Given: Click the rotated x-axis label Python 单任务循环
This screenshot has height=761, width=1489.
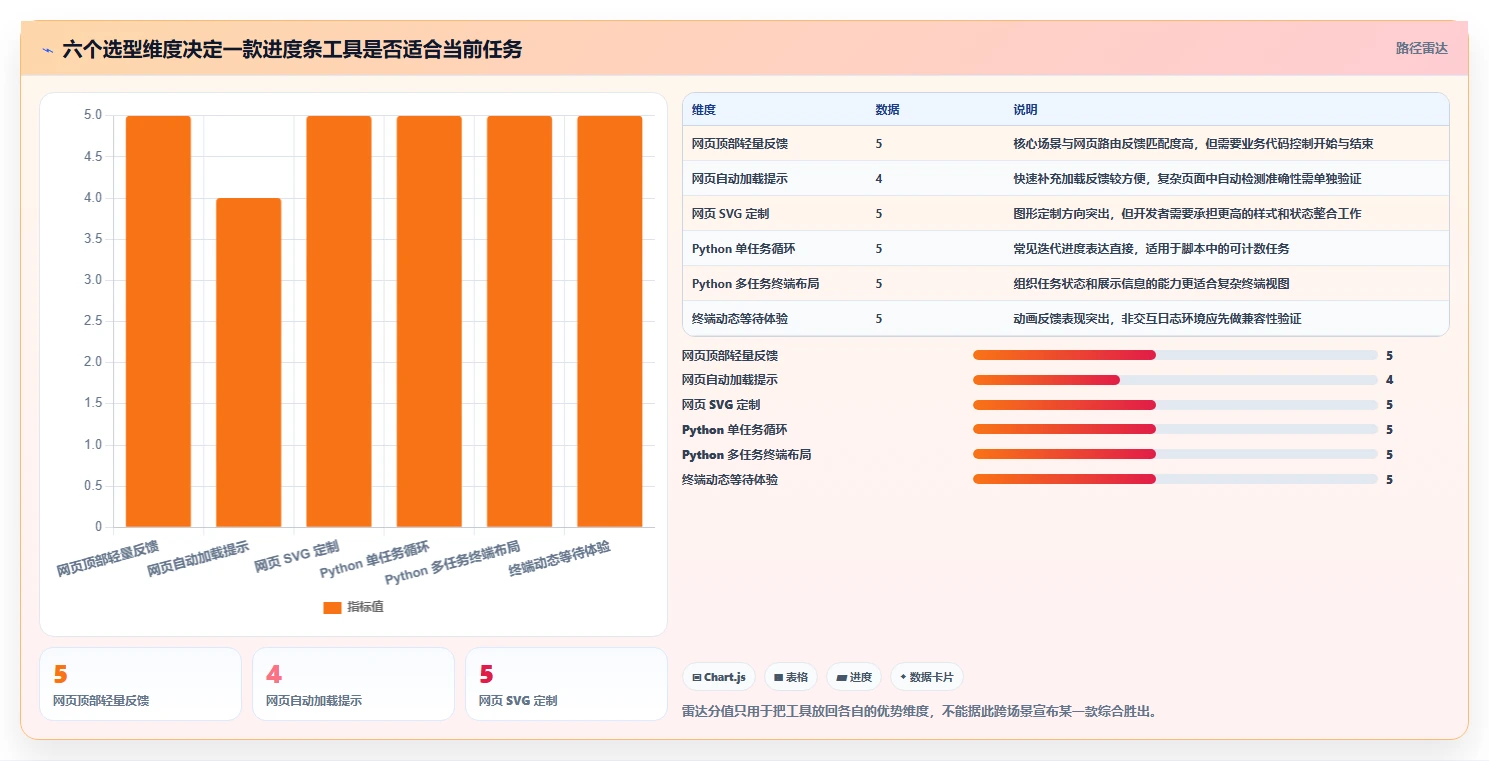Looking at the screenshot, I should tap(375, 559).
